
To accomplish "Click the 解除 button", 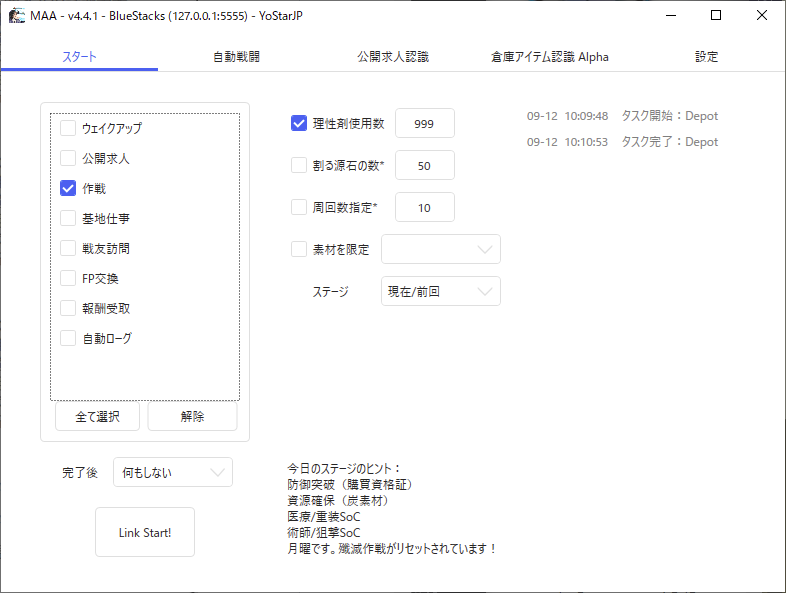I will point(192,417).
